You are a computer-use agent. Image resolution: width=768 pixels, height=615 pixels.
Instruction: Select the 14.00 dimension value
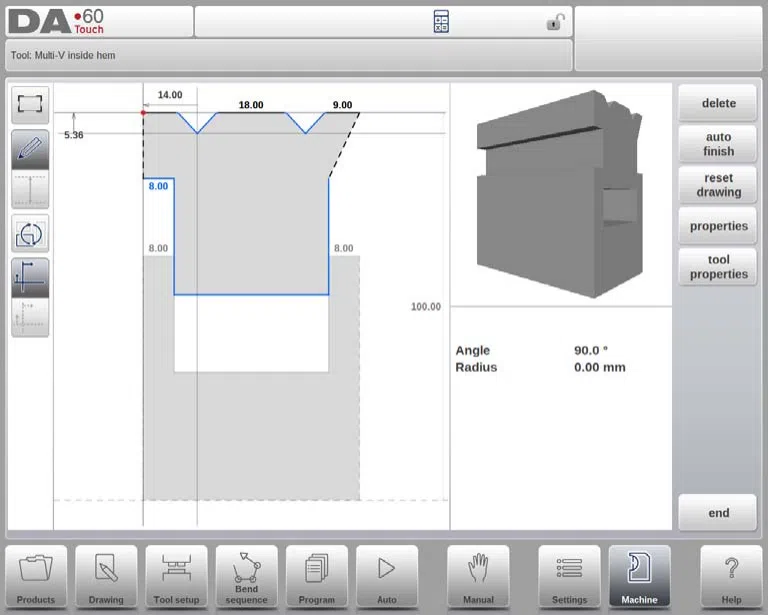[x=170, y=95]
